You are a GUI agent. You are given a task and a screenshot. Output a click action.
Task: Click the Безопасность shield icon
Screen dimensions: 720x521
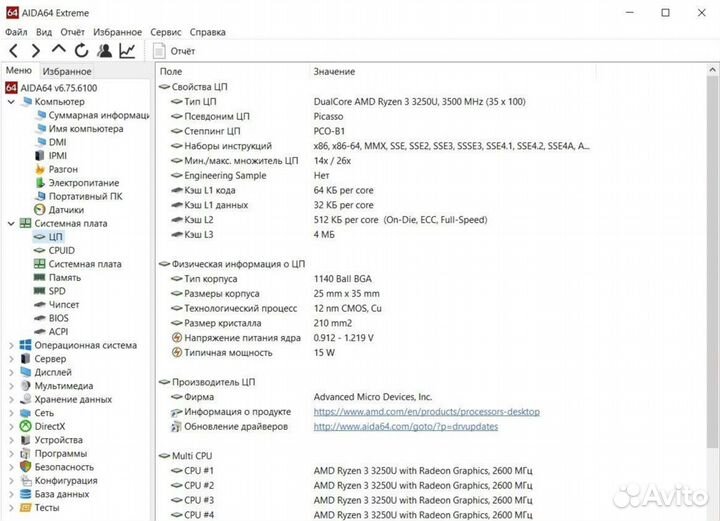25,467
